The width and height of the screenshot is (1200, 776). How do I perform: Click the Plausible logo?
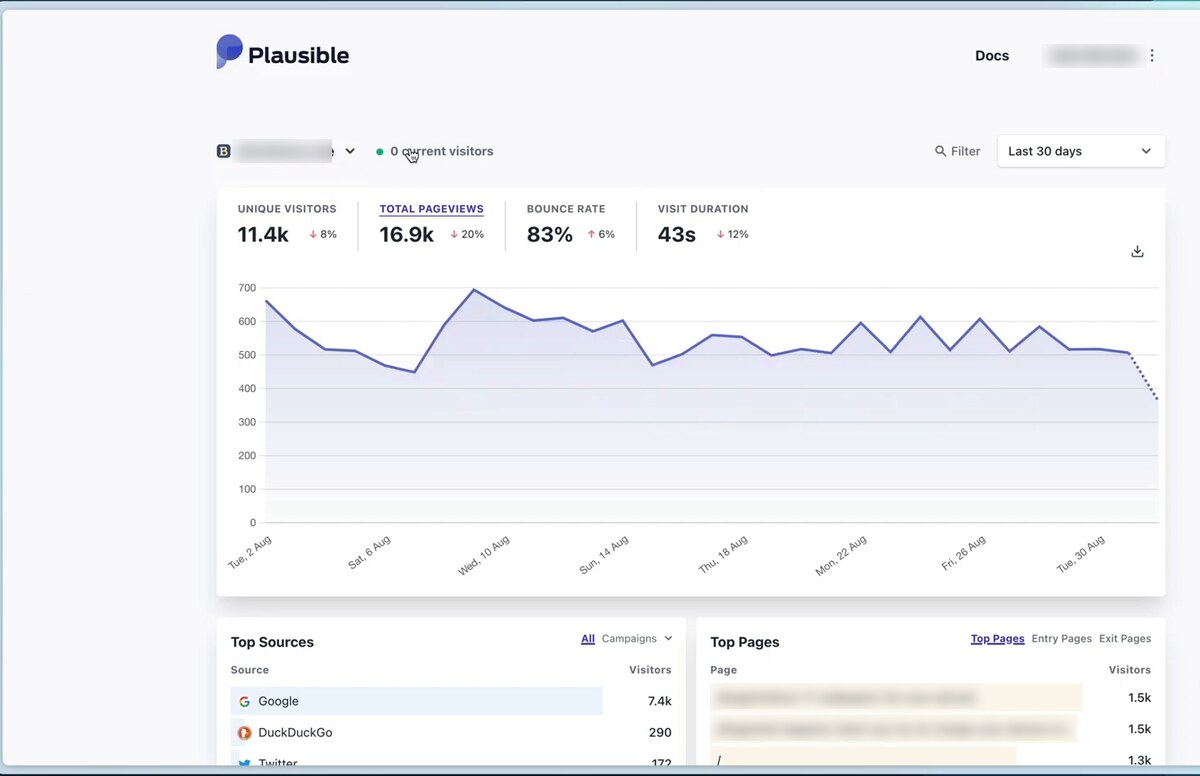coord(283,53)
